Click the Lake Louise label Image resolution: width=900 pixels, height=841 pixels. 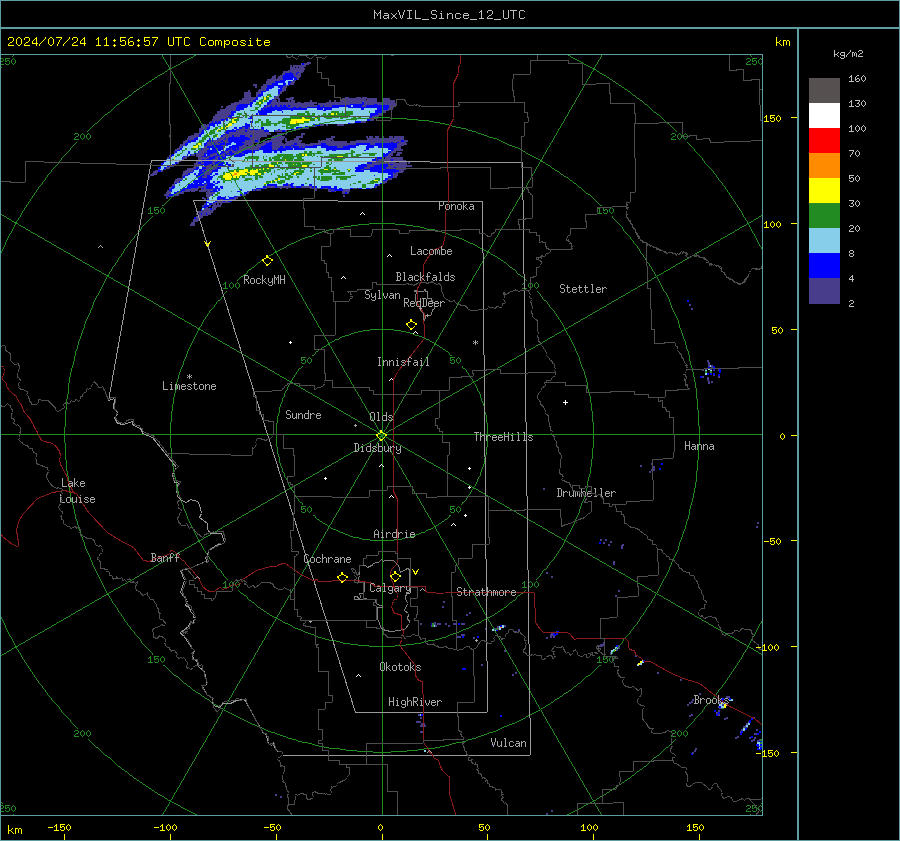(77, 491)
